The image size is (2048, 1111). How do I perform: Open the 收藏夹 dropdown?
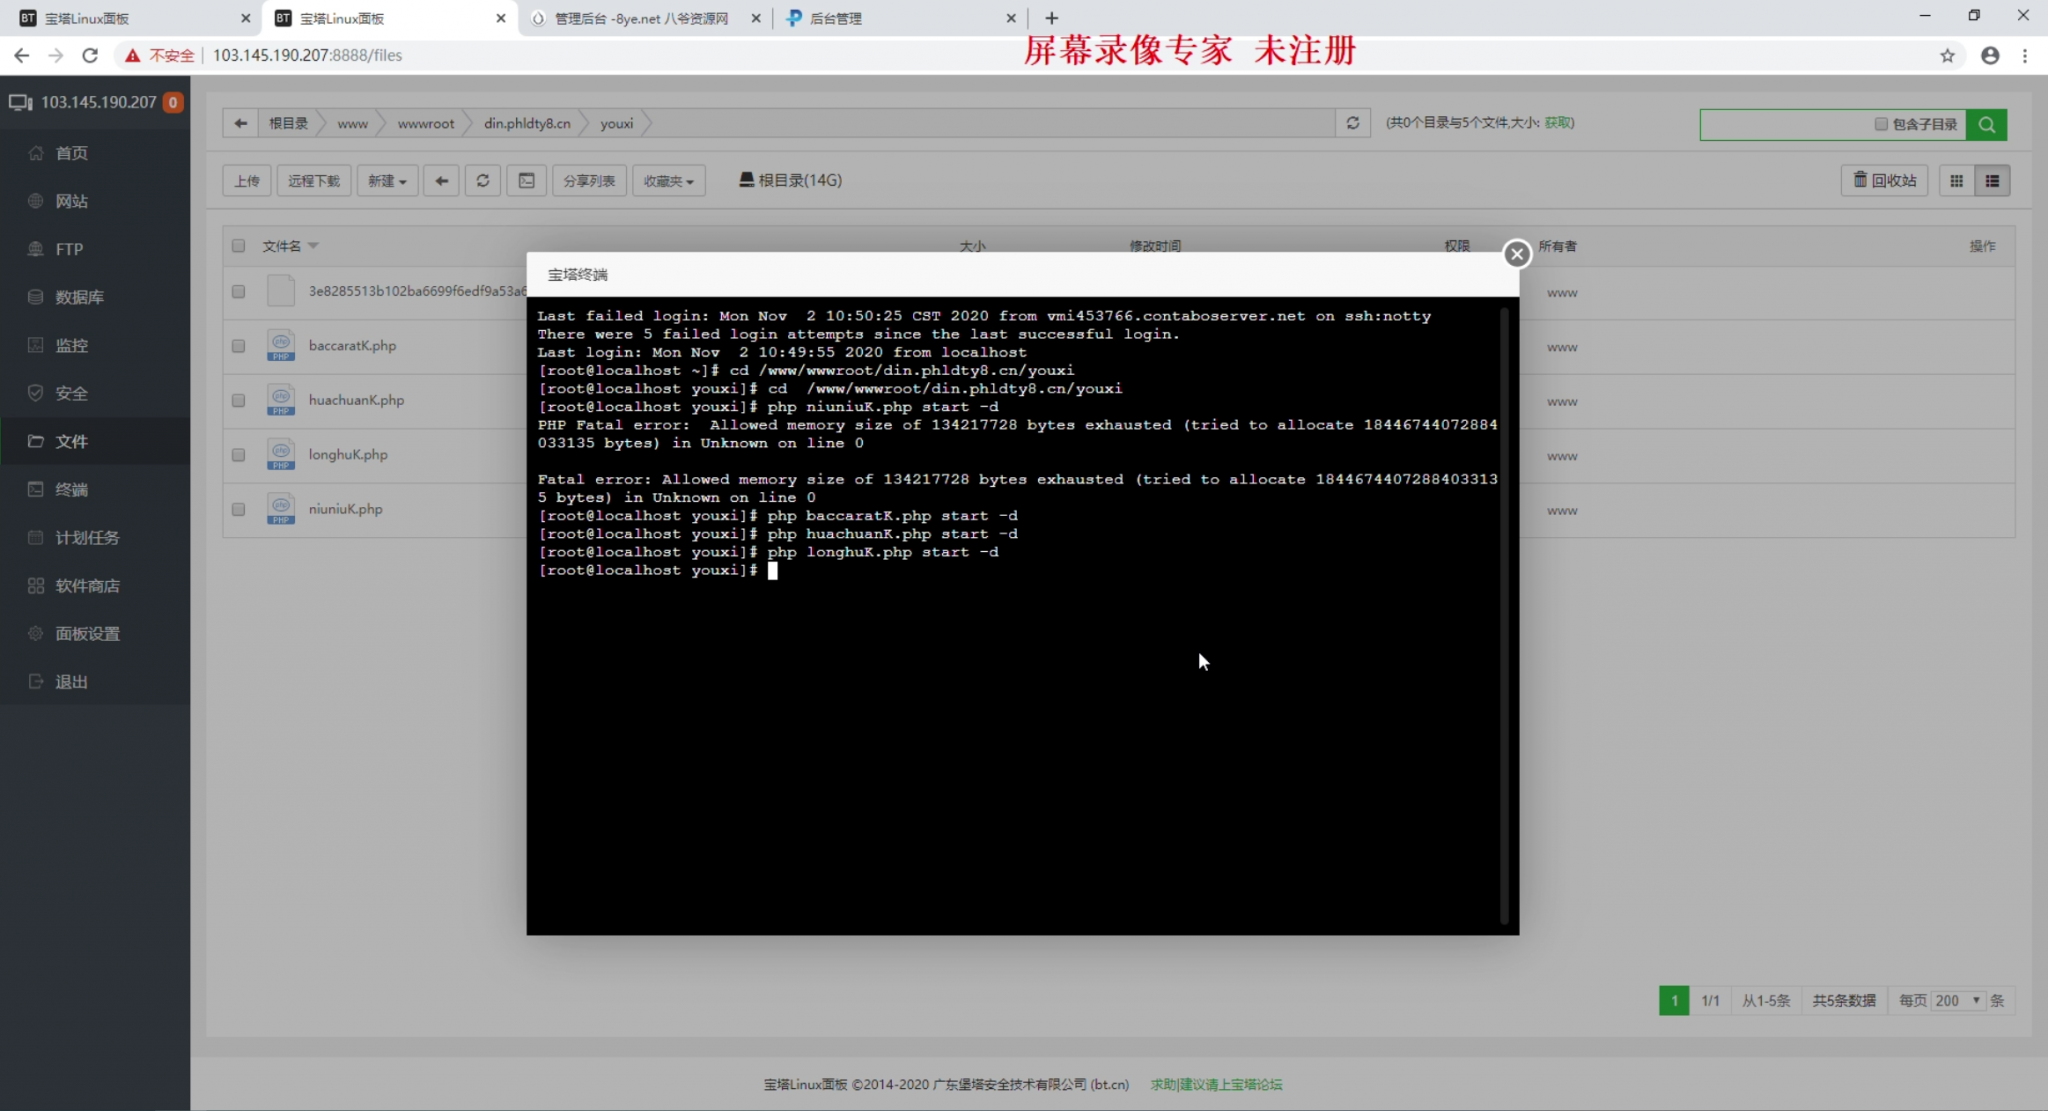(x=668, y=181)
